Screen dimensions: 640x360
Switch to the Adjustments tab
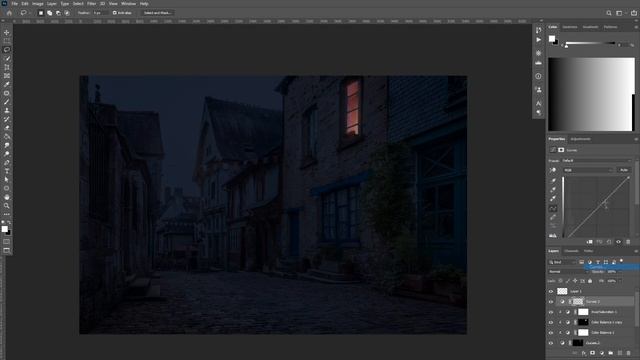click(x=580, y=139)
